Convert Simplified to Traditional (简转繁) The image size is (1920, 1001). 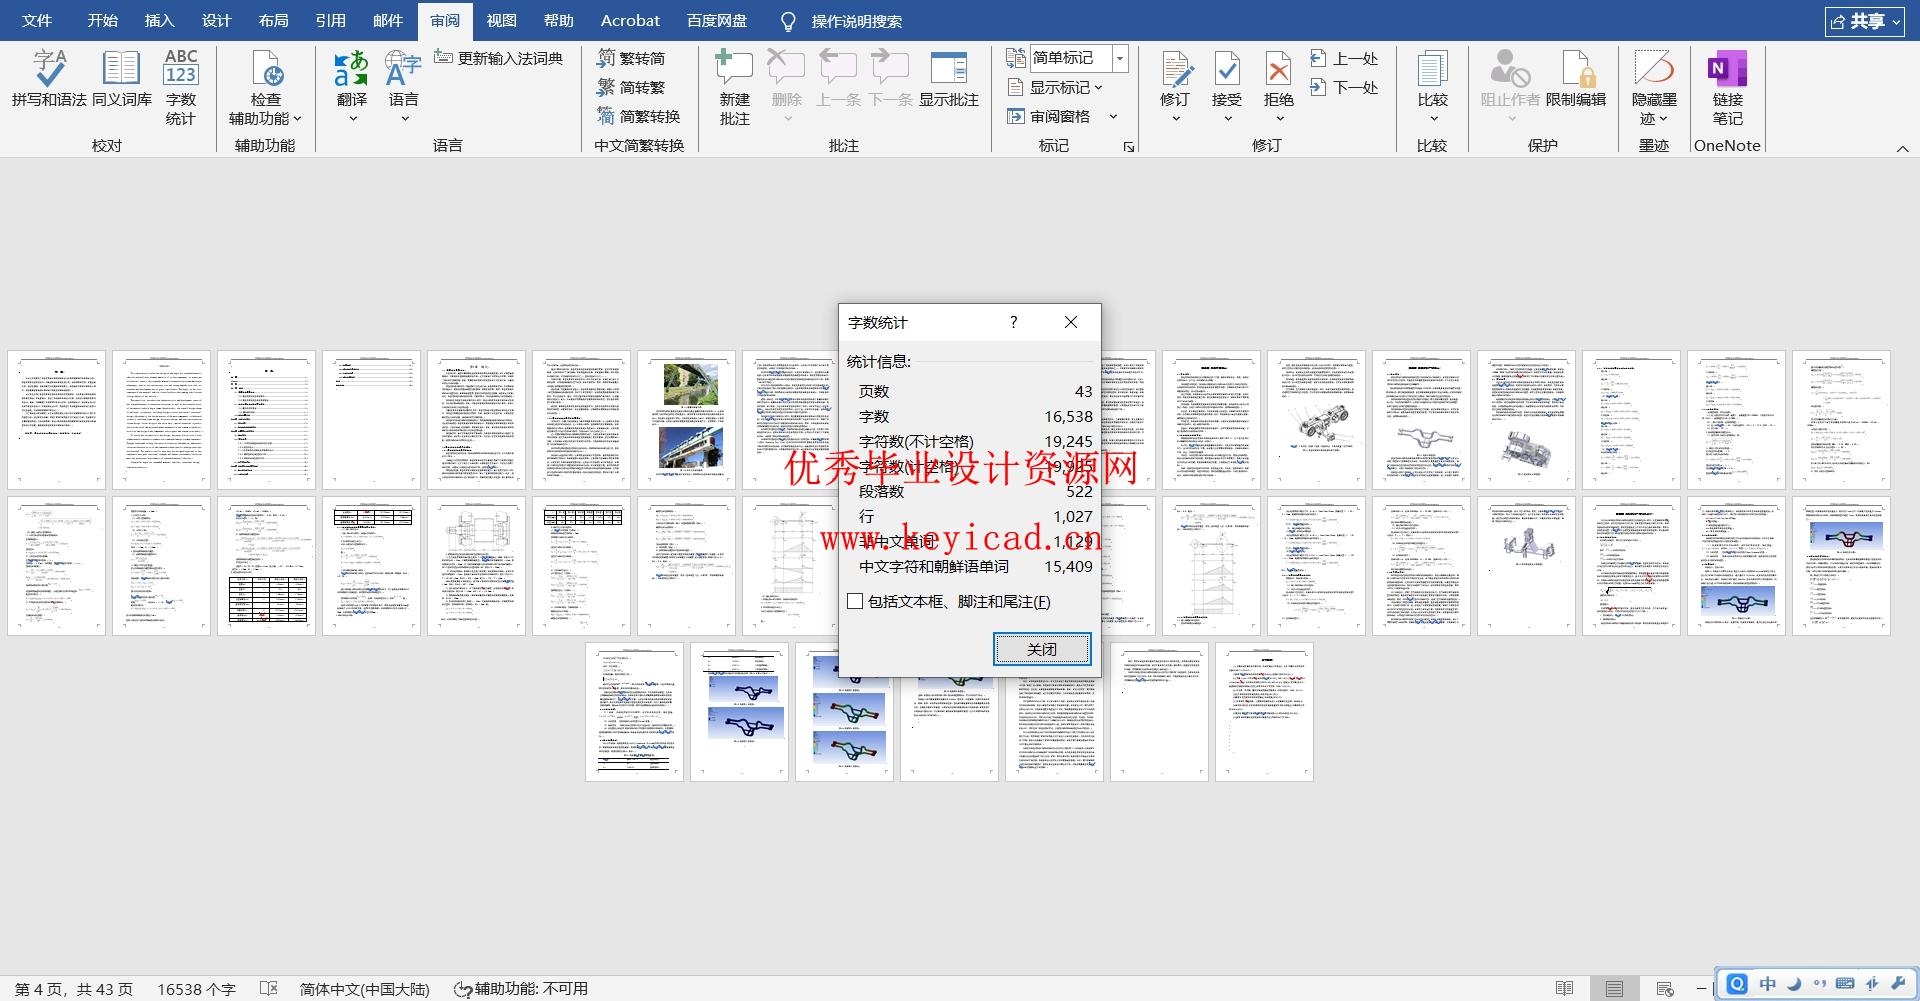point(631,87)
